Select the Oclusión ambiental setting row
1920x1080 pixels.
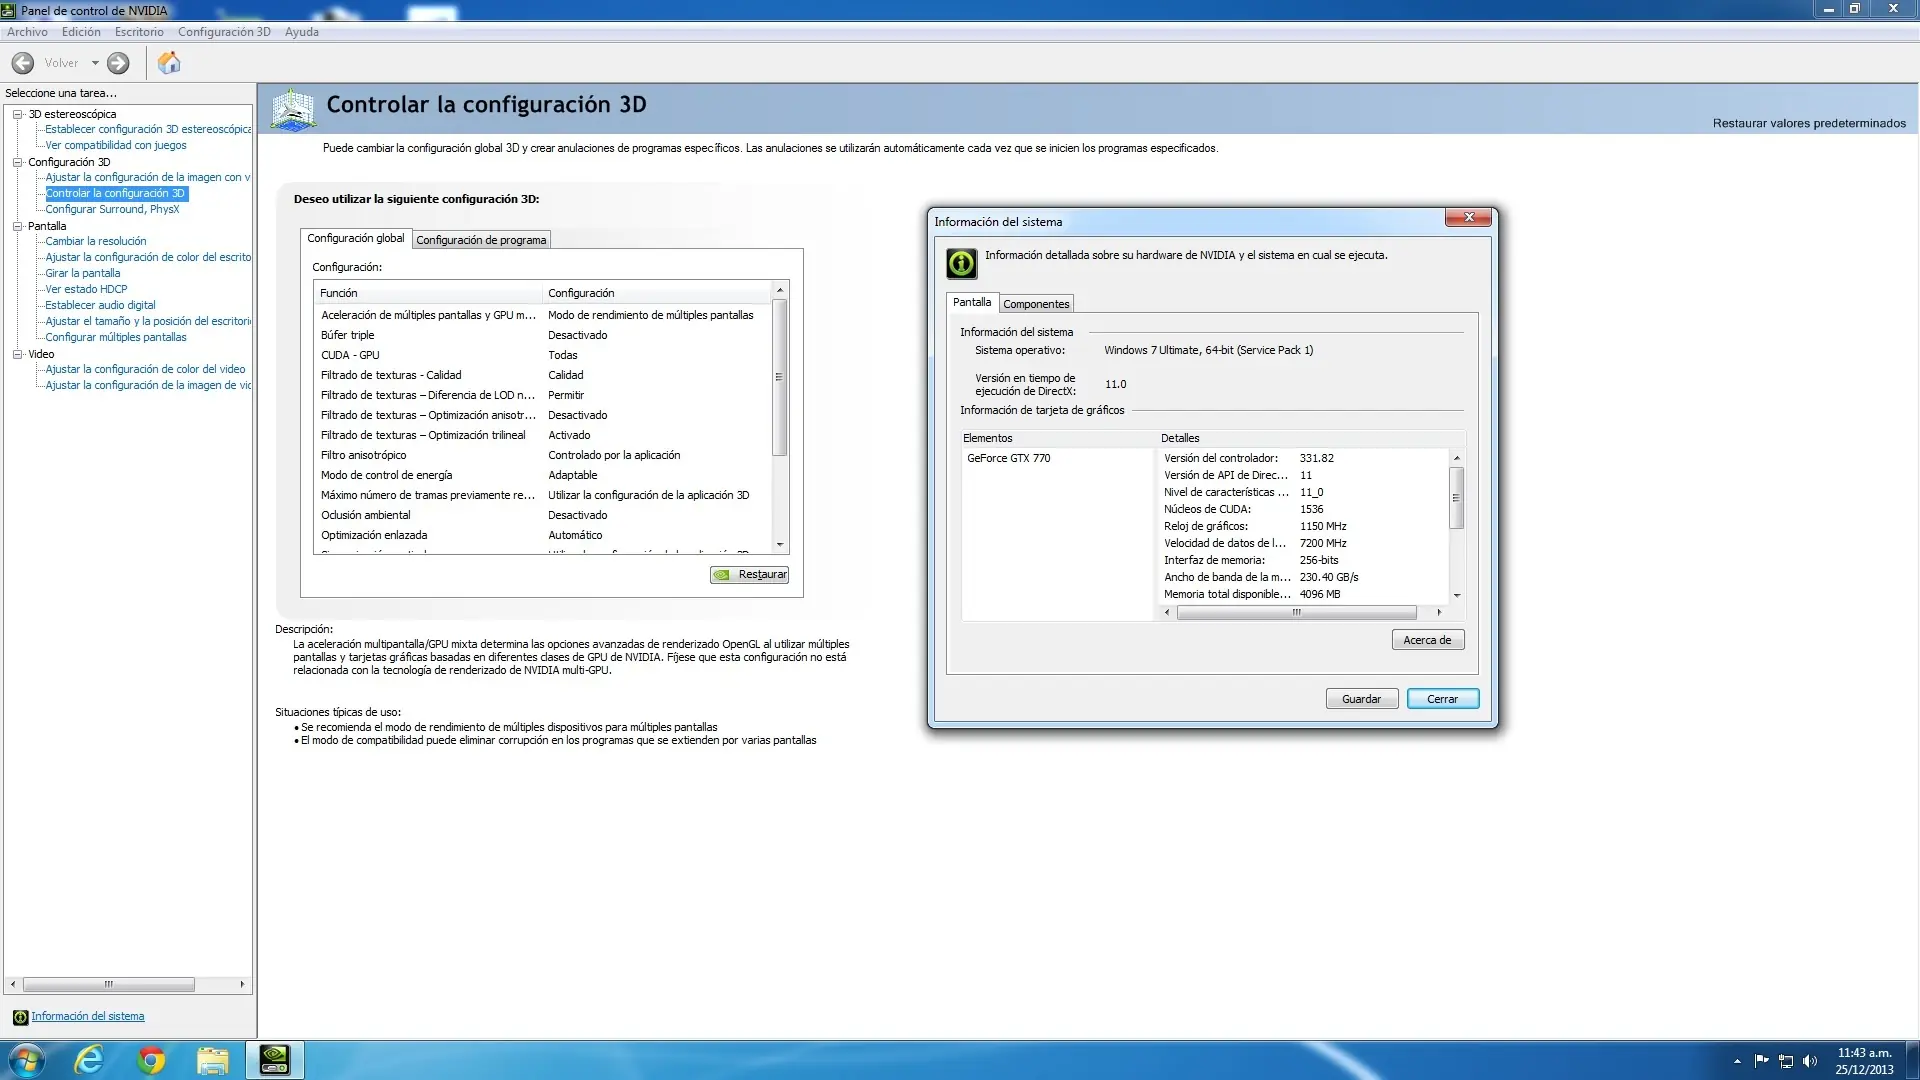point(544,516)
